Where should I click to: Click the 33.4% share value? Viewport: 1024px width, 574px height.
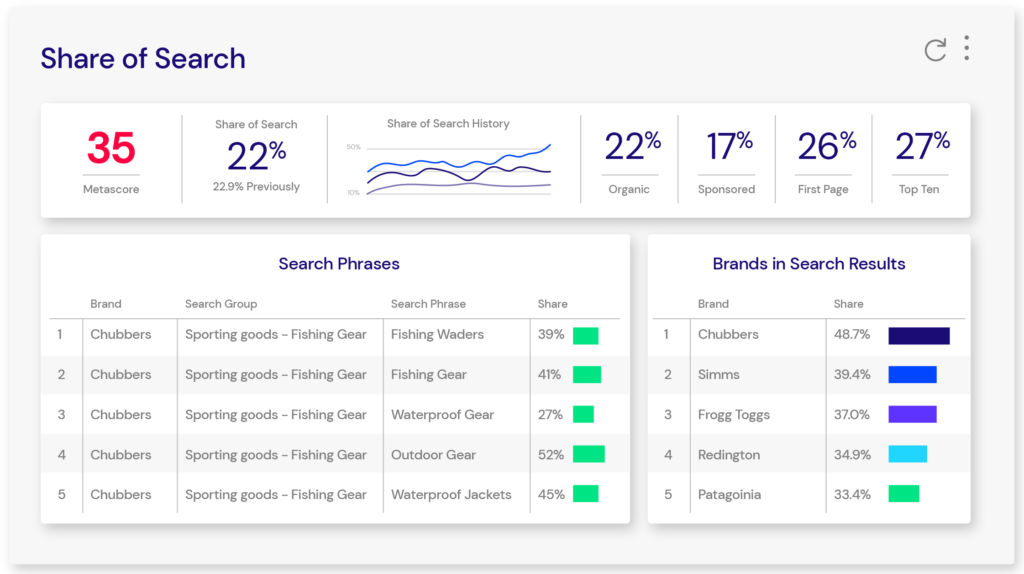[852, 494]
